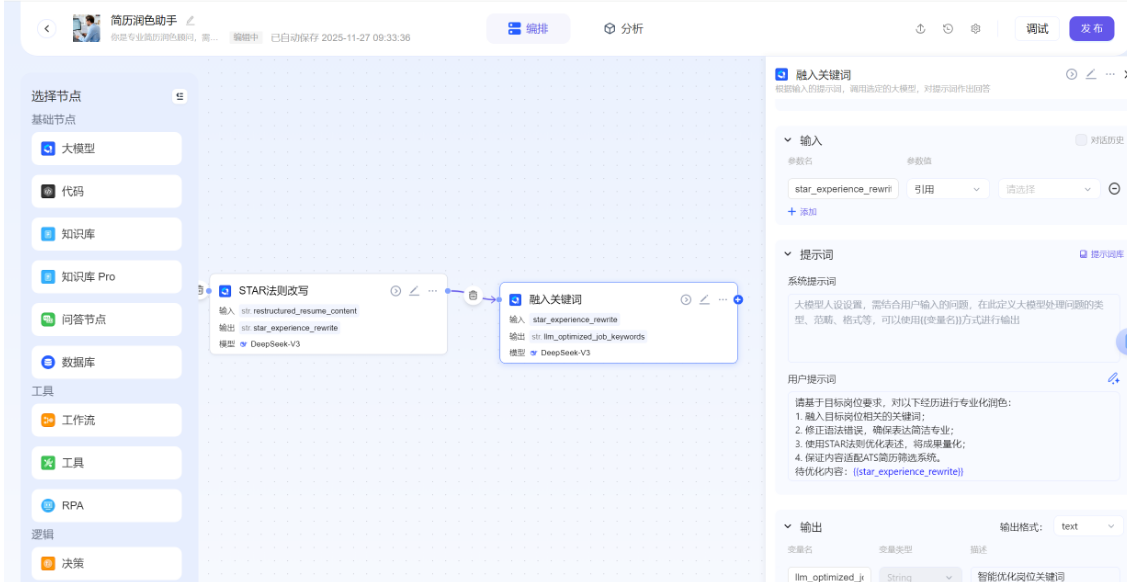1127x582 pixels.
Task: Click the blue plus handle on the 融入关键词 node
Action: 738,299
